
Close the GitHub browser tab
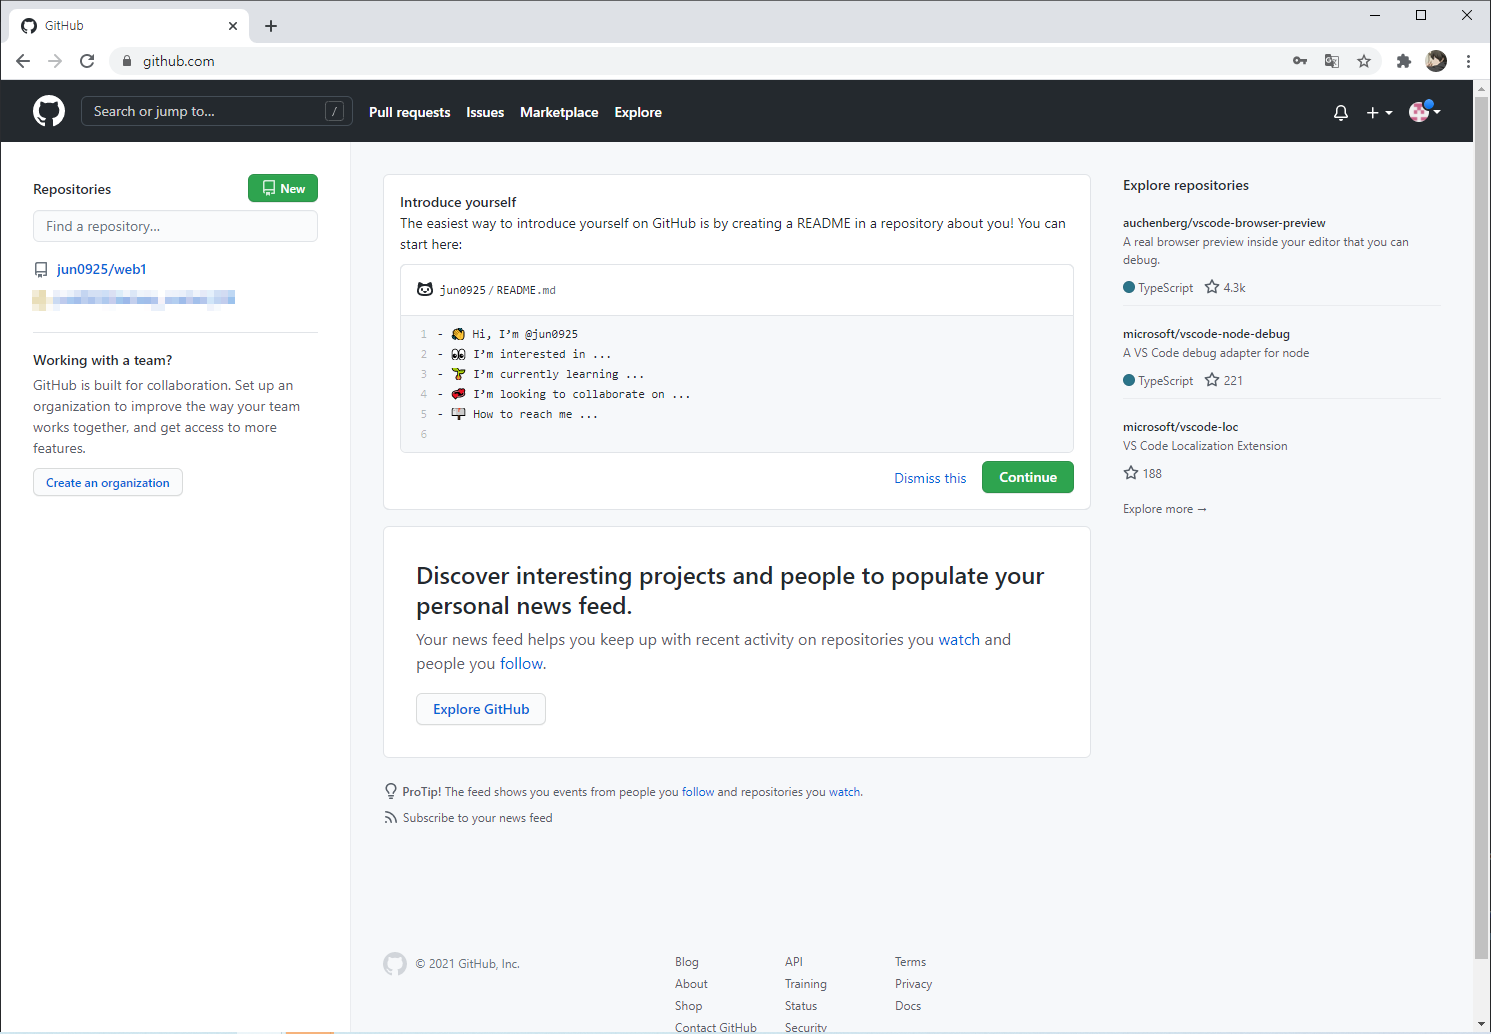tap(233, 26)
